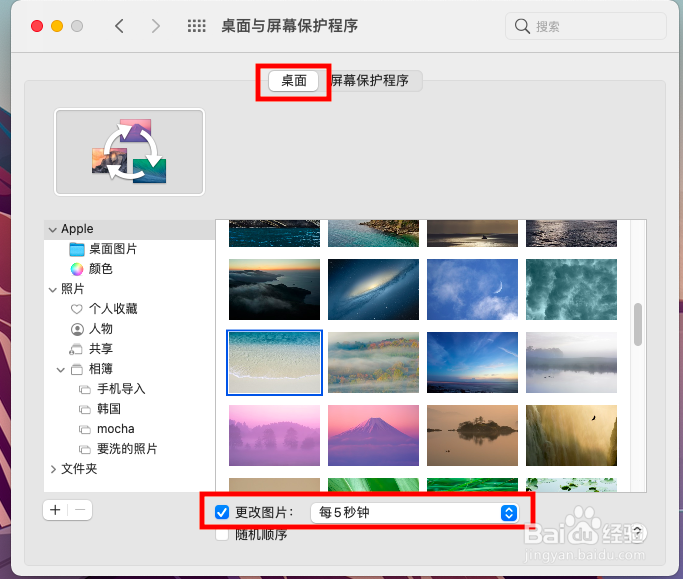683x579 pixels.
Task: Select the 桌面图片 folder
Action: 113,249
